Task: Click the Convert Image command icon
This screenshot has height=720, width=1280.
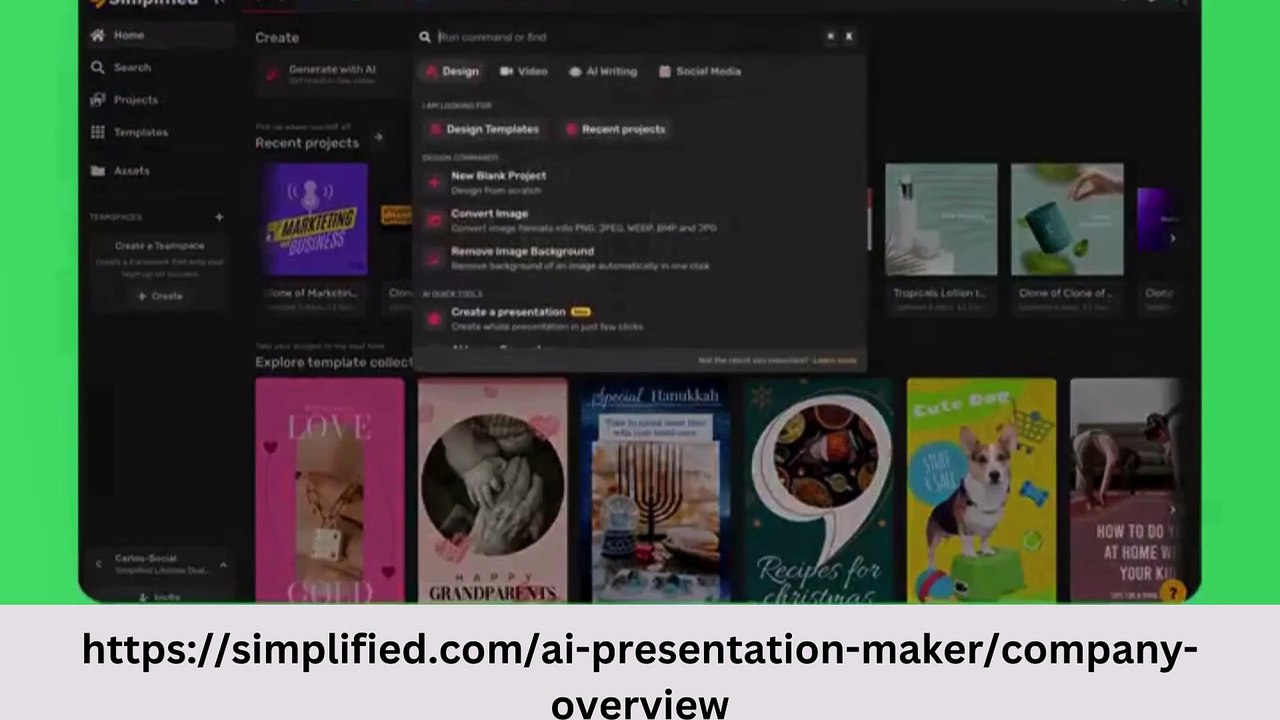Action: tap(434, 220)
